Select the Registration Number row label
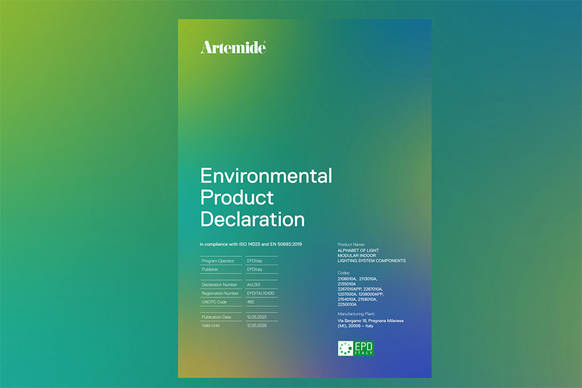 [x=220, y=293]
